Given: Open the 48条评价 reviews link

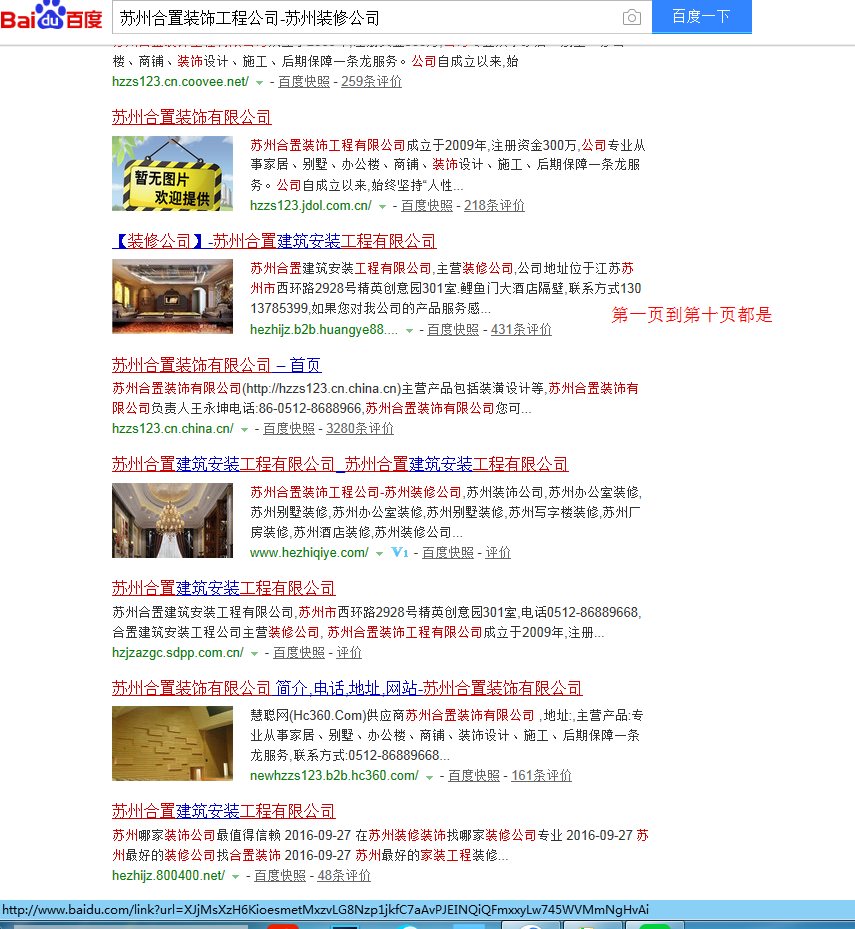Looking at the screenshot, I should 344,876.
